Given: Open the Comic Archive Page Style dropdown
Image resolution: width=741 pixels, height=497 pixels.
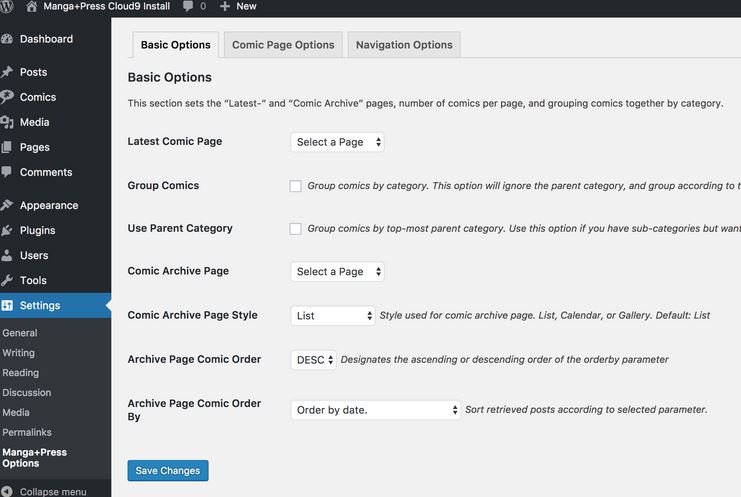Looking at the screenshot, I should (333, 316).
